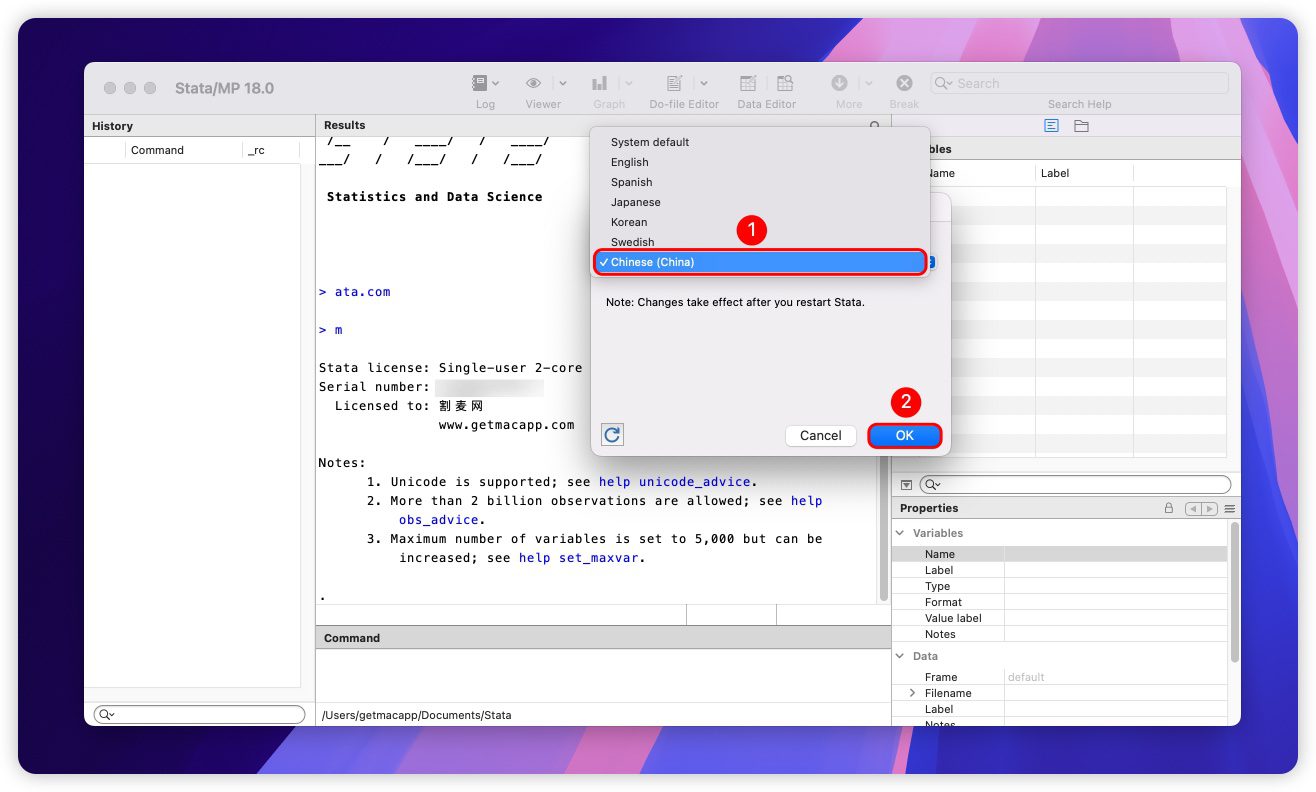Open the Log toolbar icon
Viewport: 1316px width, 792px height.
pos(480,84)
